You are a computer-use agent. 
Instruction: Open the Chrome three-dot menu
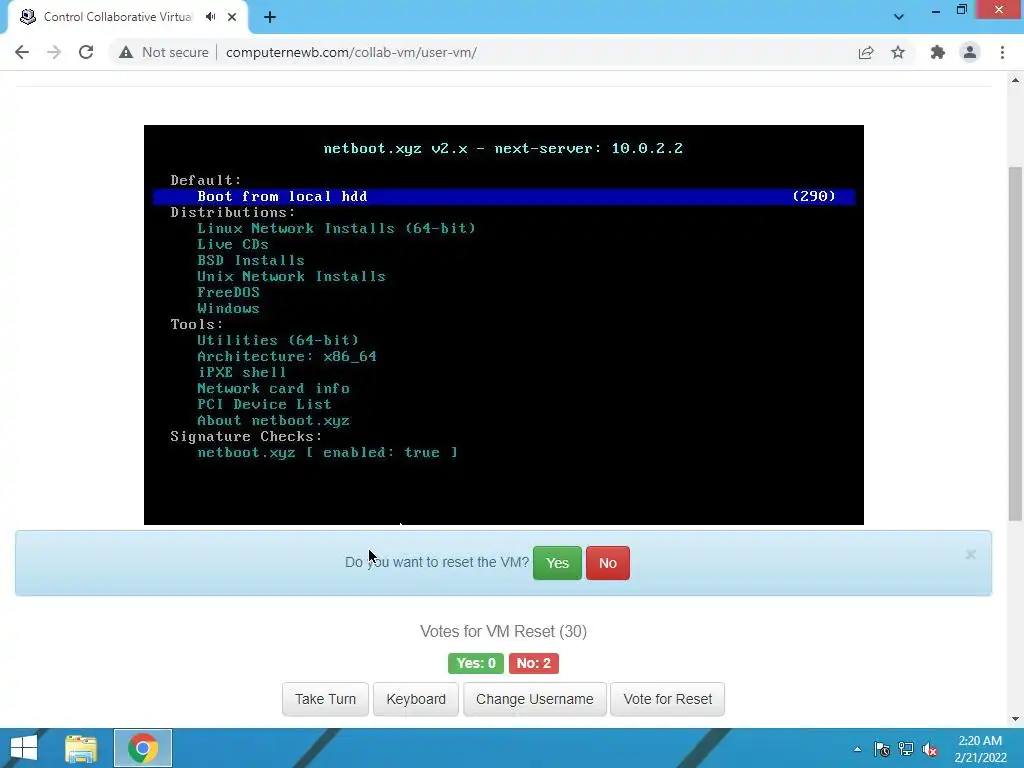(x=1002, y=52)
